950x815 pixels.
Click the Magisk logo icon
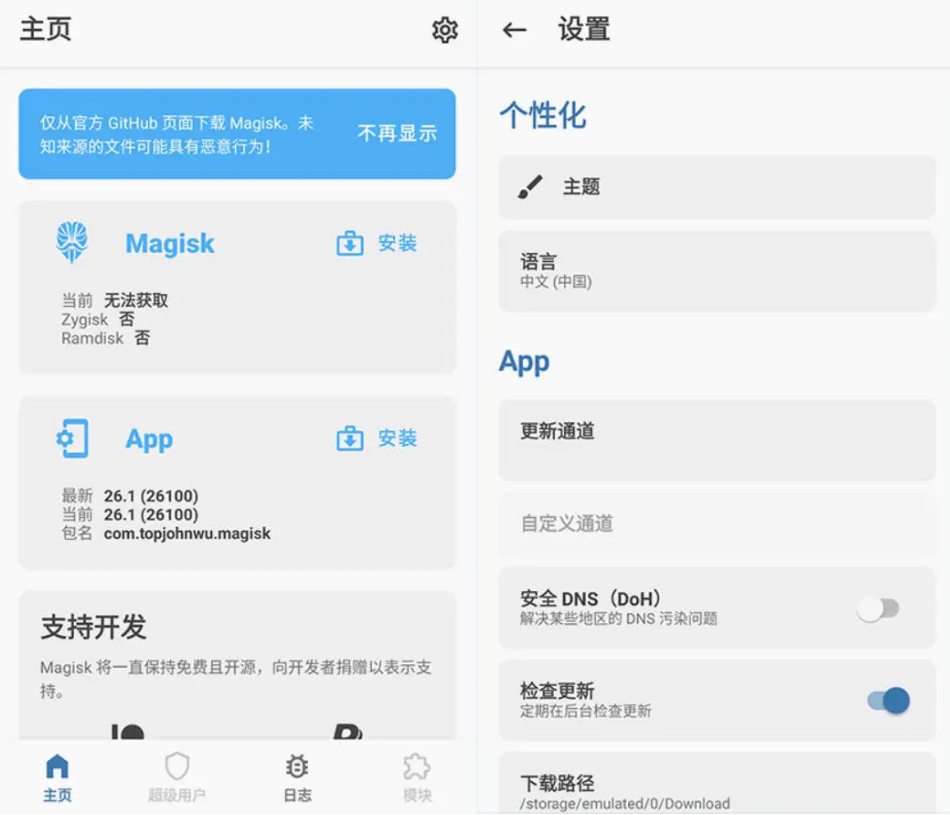click(73, 243)
